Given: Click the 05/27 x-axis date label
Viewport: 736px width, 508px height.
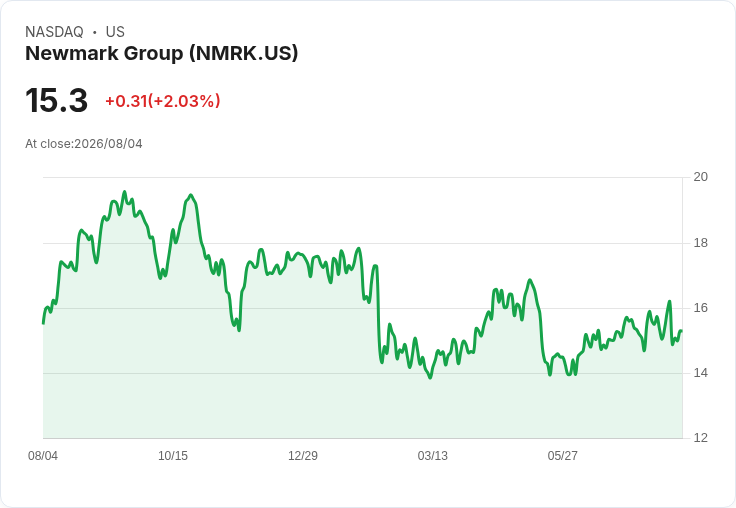Looking at the screenshot, I should click(x=562, y=455).
